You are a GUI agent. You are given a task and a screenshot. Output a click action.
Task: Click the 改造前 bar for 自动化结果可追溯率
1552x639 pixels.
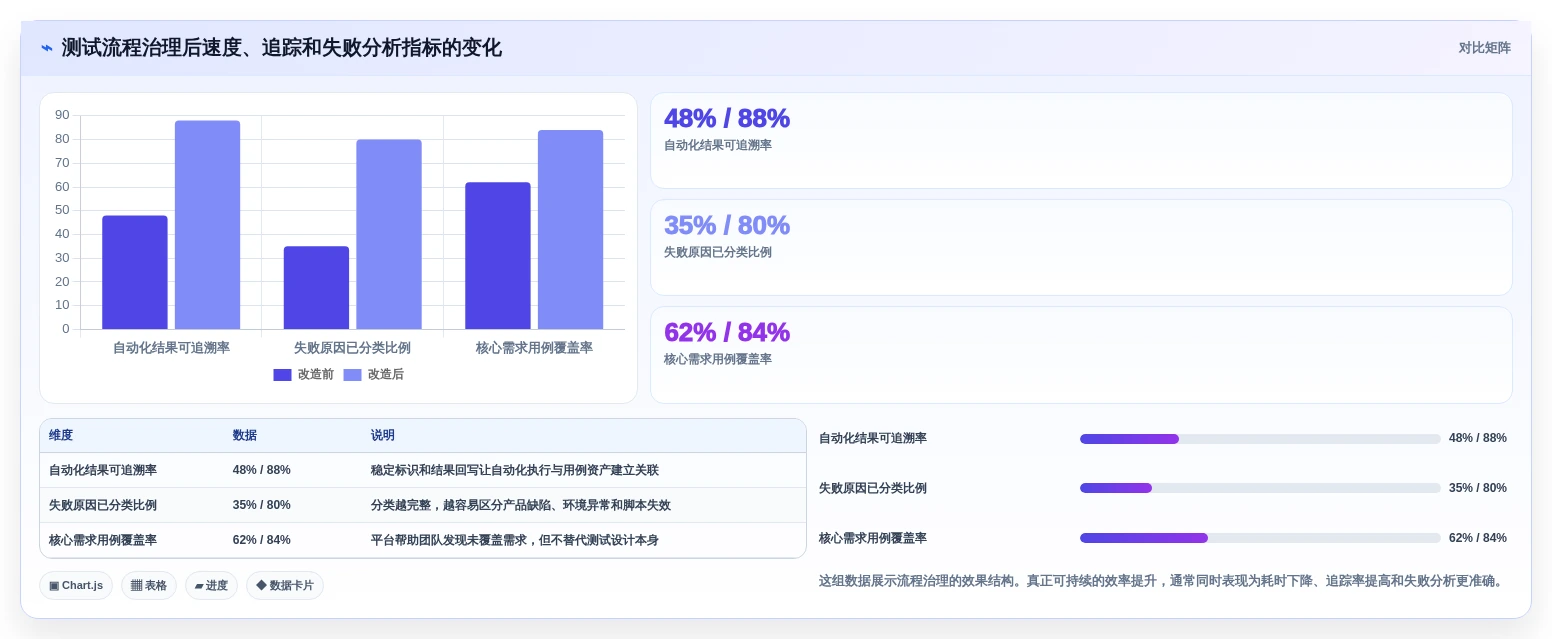pos(135,272)
